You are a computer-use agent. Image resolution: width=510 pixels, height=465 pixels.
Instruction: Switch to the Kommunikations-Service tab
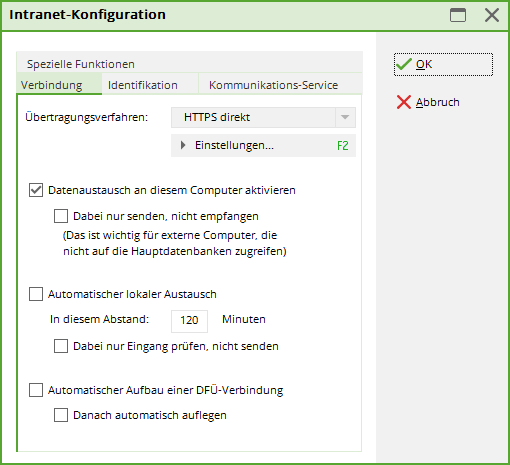273,85
